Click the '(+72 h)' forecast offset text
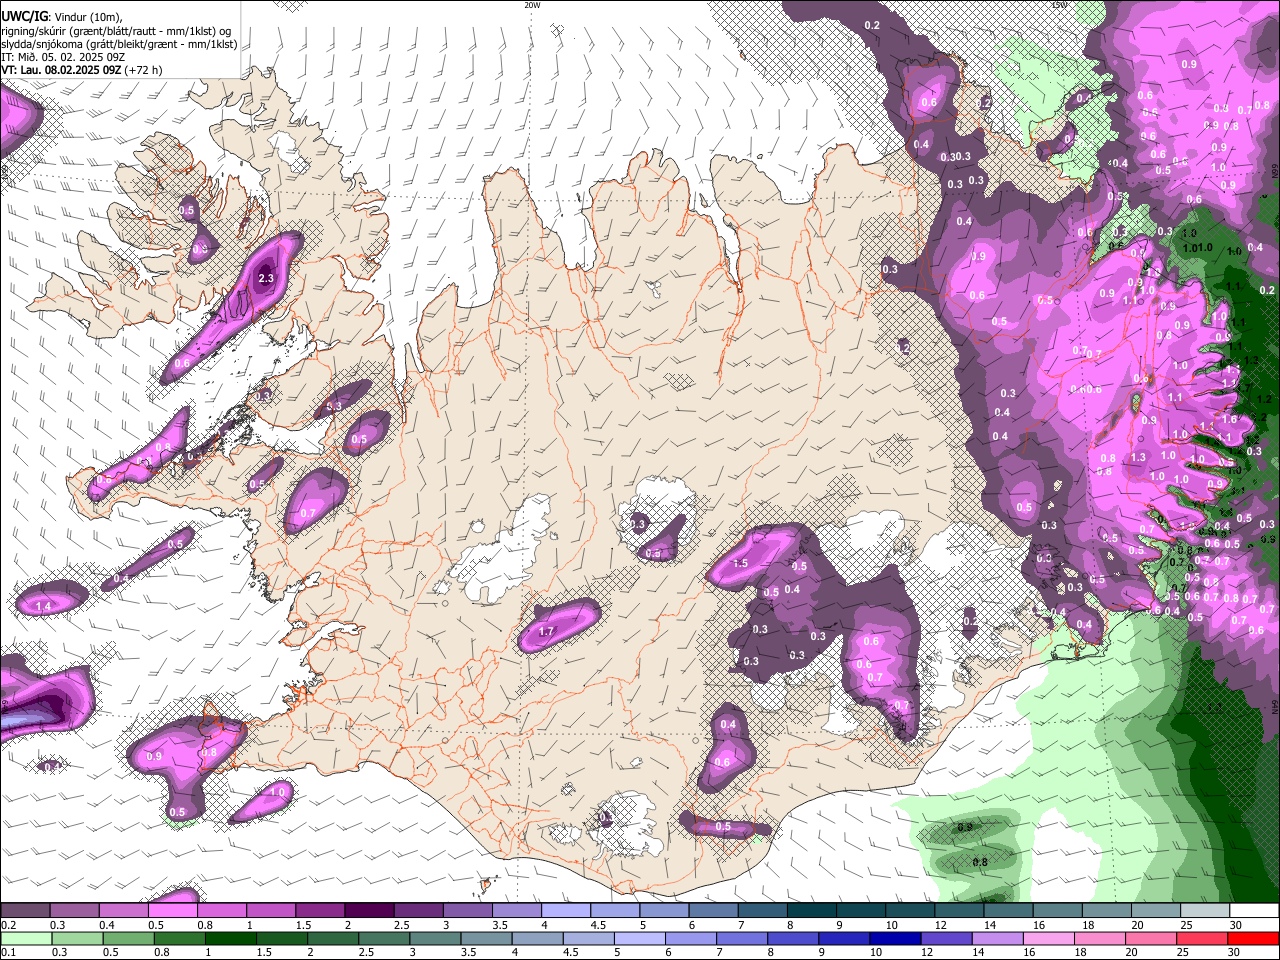 [144, 70]
